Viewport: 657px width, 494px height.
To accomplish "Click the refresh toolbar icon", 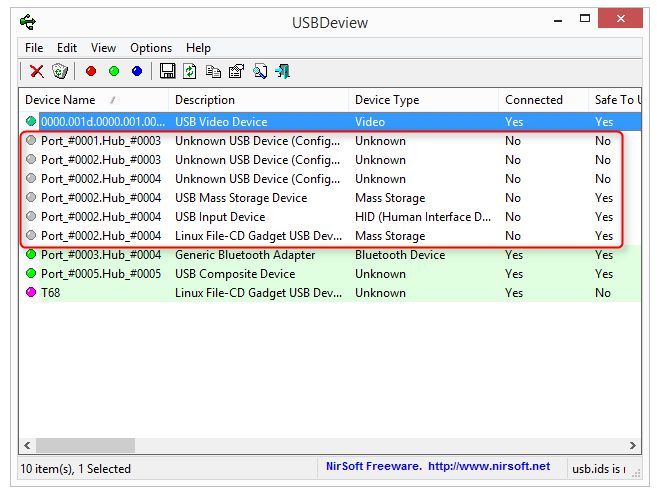I will click(x=190, y=71).
